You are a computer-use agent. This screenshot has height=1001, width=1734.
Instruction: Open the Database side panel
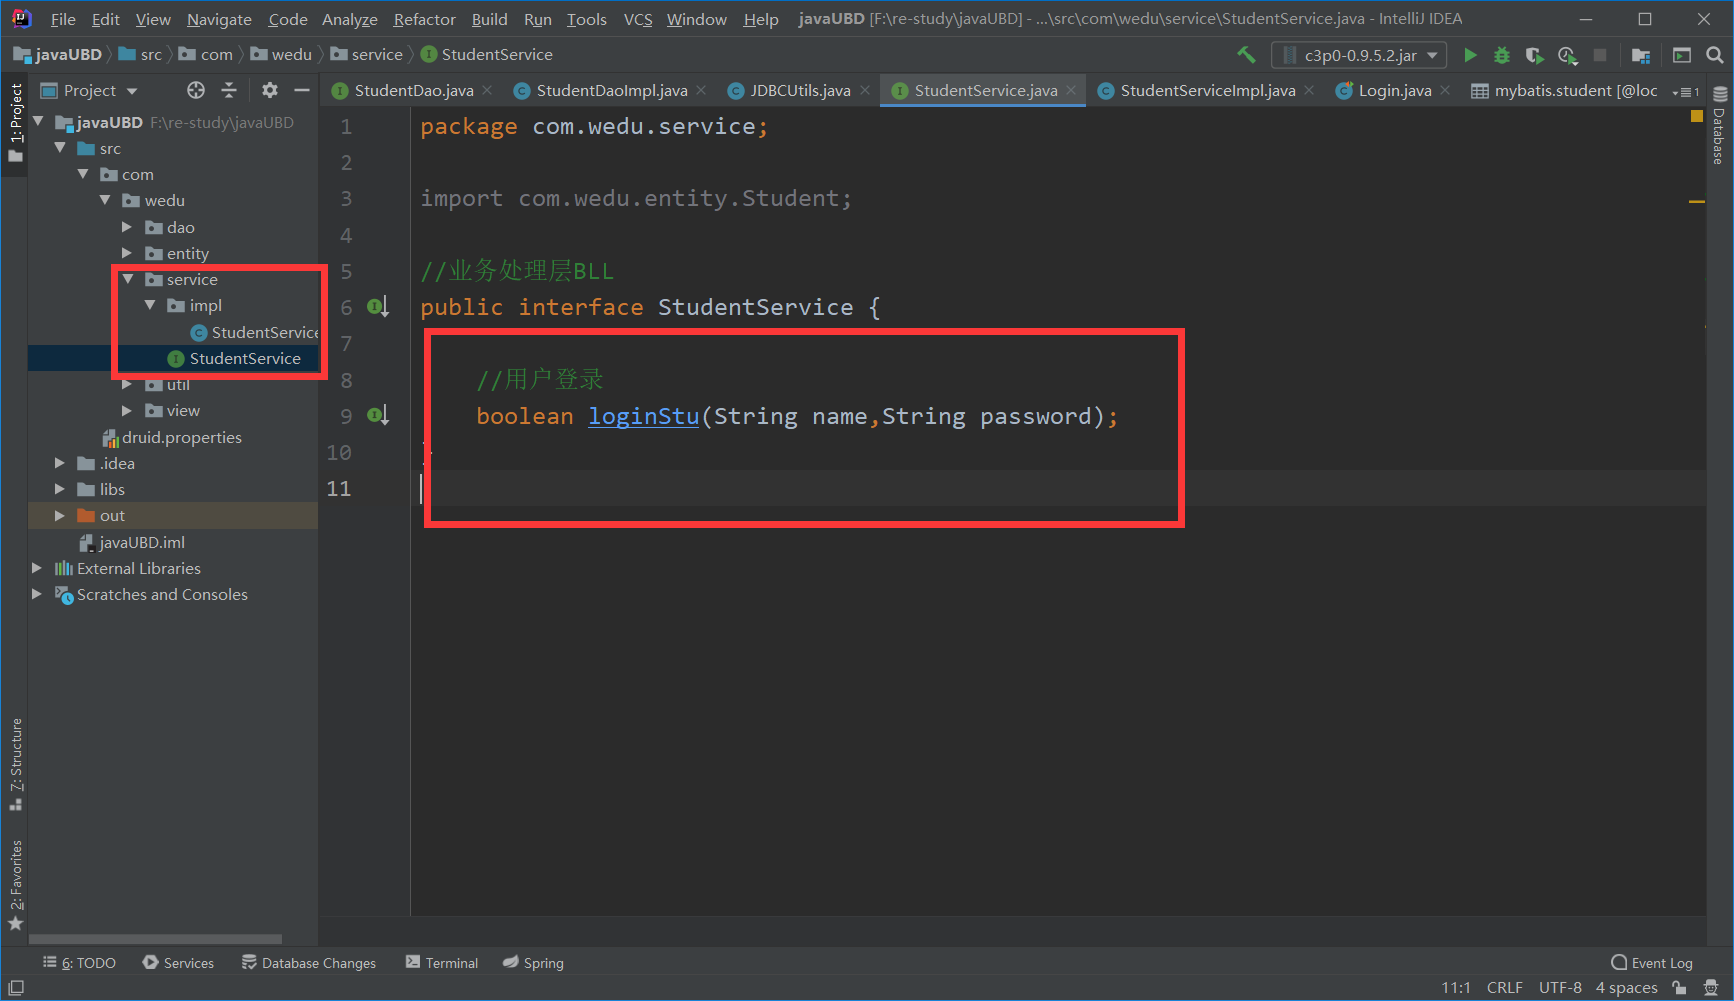pyautogui.click(x=1720, y=126)
